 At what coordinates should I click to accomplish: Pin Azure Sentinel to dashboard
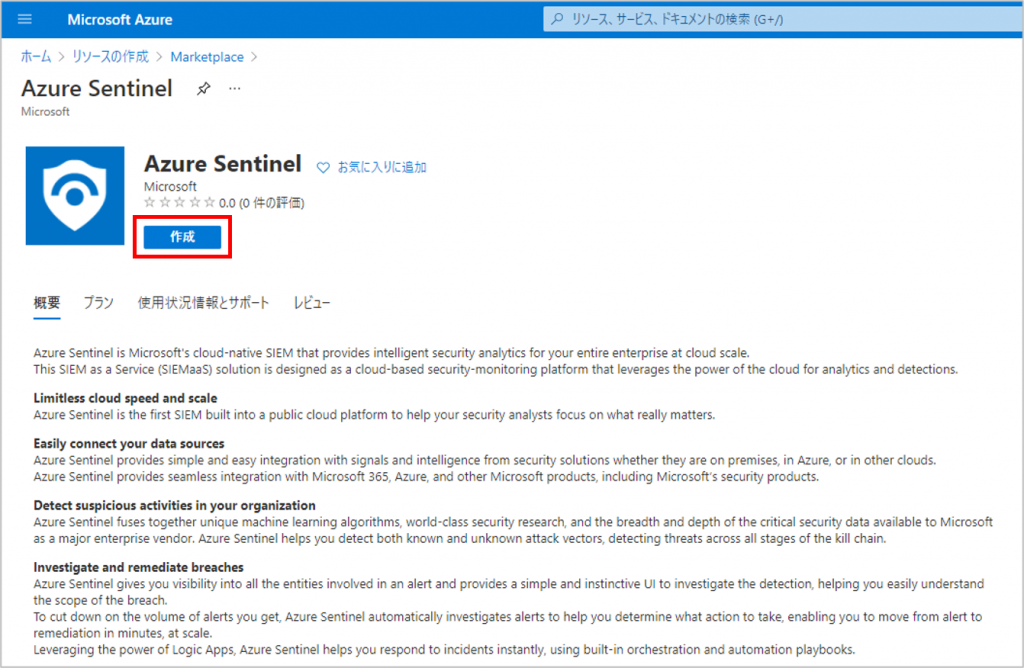point(204,88)
